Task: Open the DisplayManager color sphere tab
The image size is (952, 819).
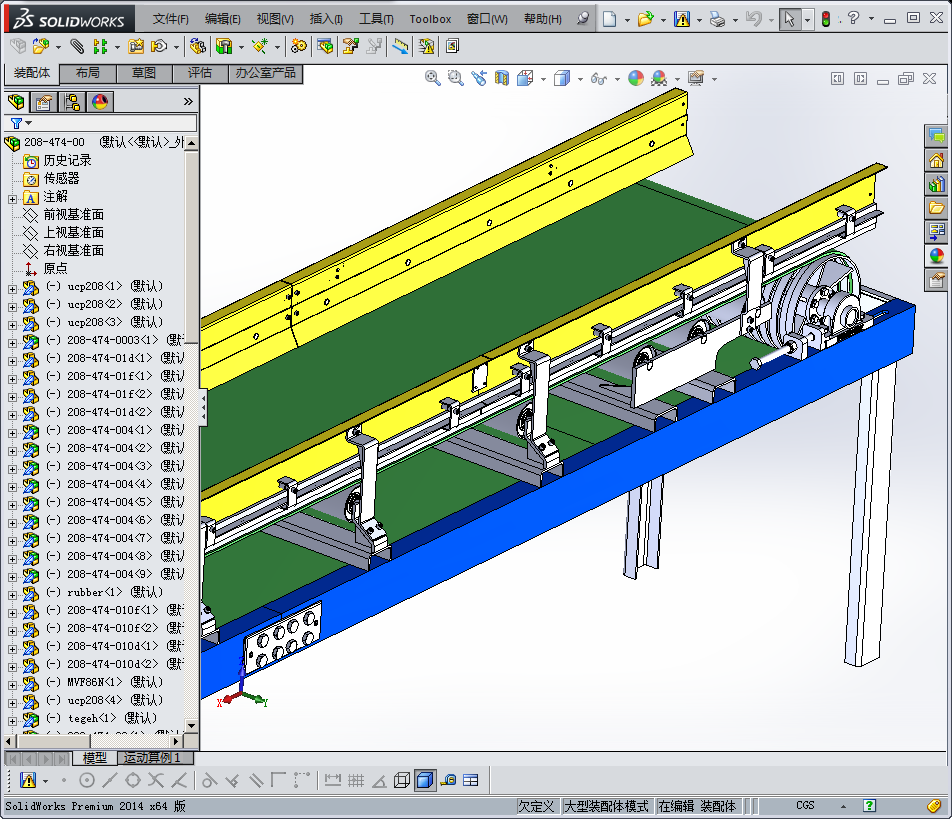Action: click(x=99, y=101)
